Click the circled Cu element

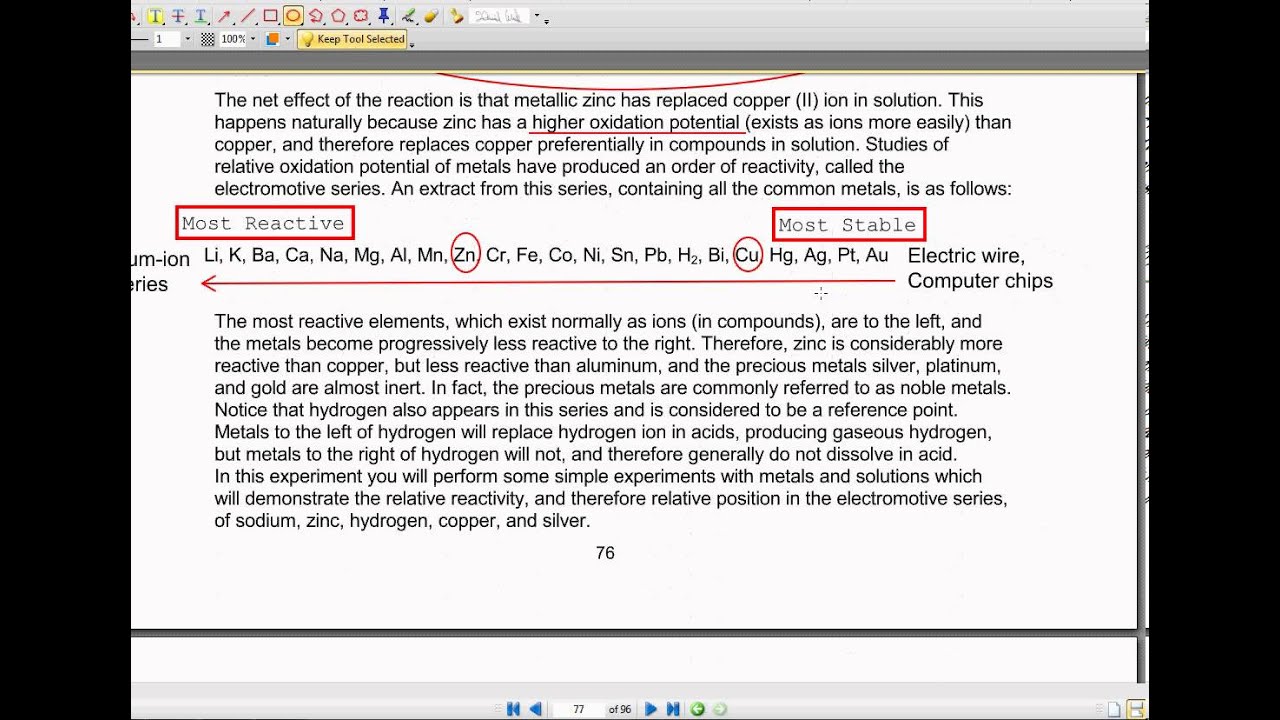click(748, 254)
